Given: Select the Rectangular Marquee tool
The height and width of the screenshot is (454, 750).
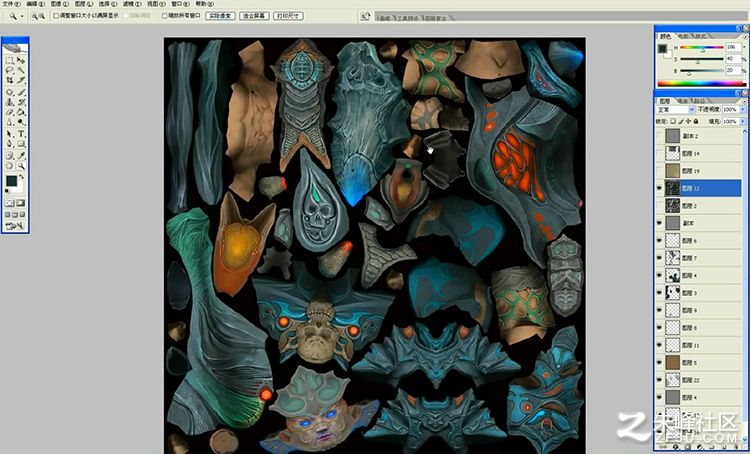Looking at the screenshot, I should 10,60.
